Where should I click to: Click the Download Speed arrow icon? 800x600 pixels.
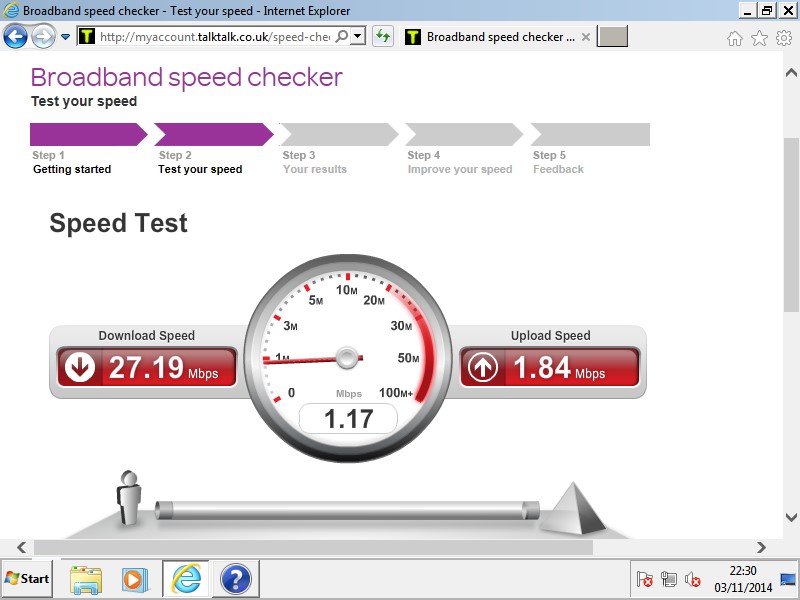[x=78, y=367]
